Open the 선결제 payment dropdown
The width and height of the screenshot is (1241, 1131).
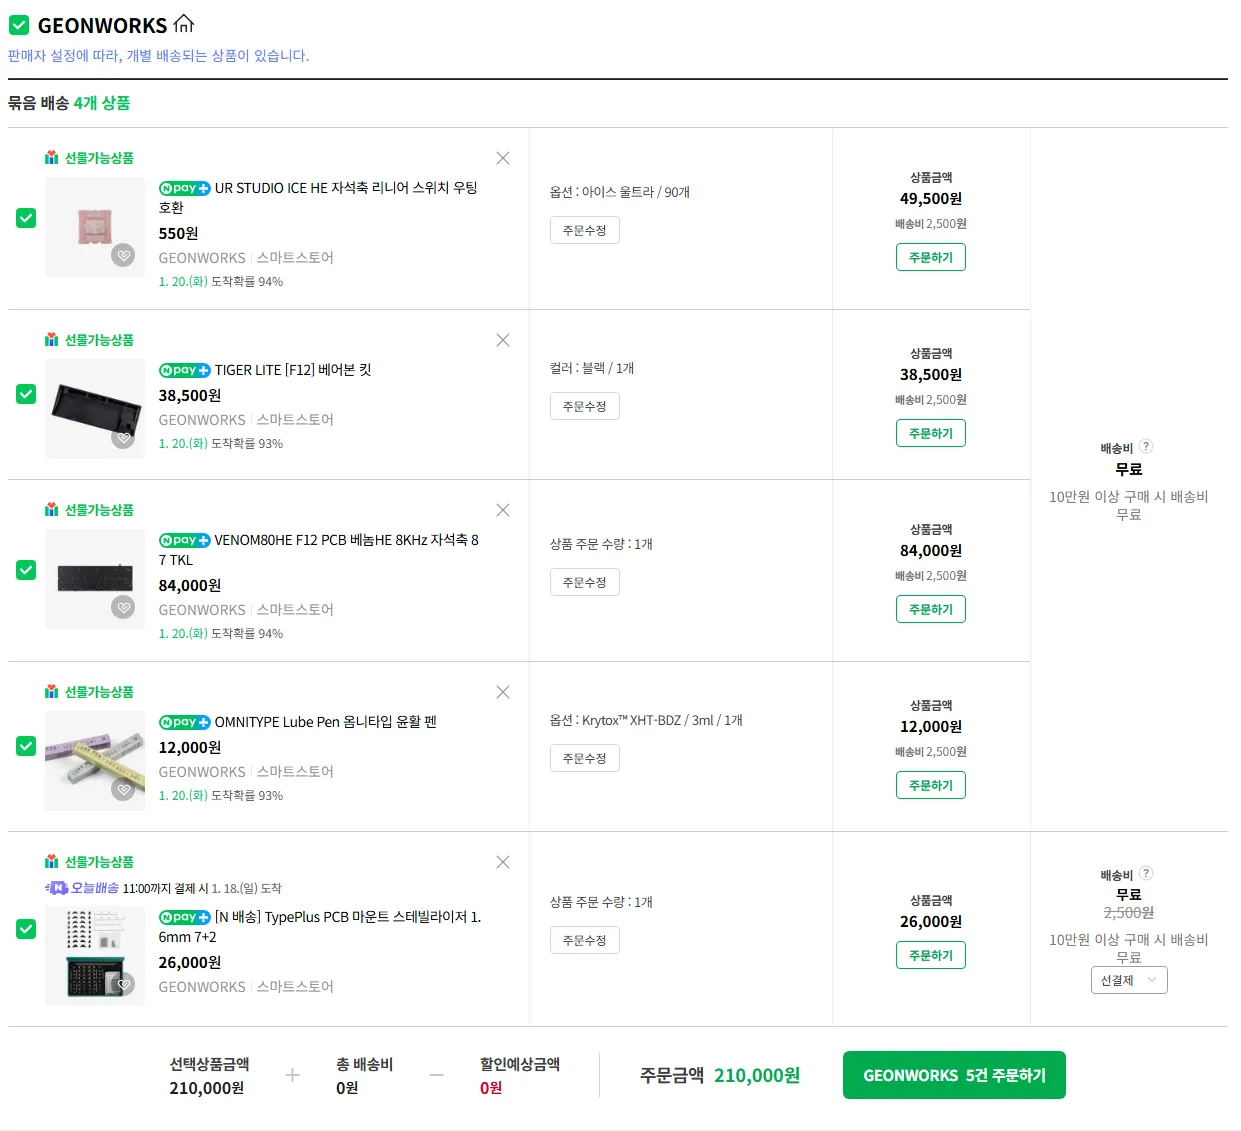pos(1128,980)
